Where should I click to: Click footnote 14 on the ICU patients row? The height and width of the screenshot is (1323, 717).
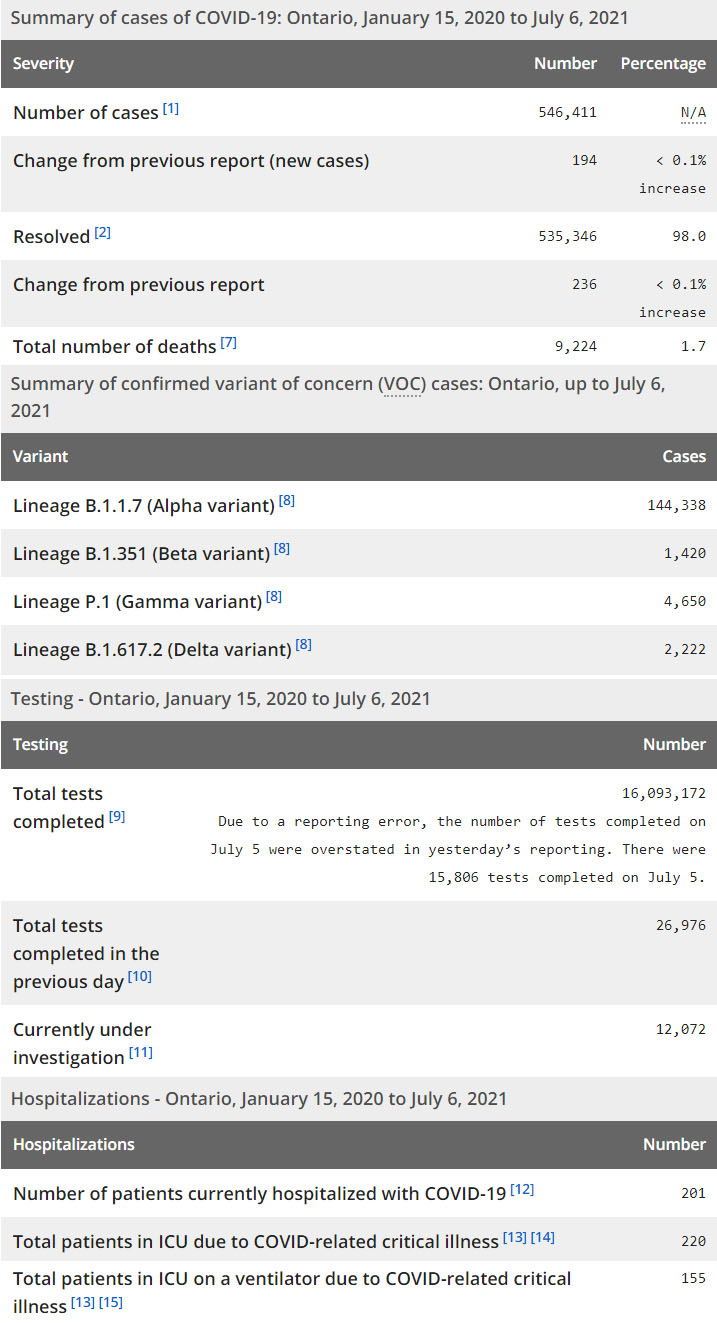click(x=543, y=1237)
